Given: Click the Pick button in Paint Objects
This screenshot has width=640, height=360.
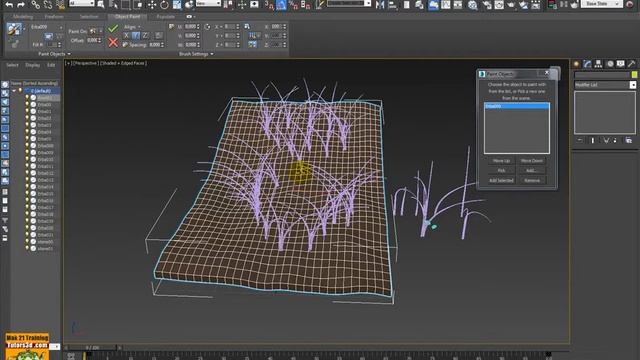Looking at the screenshot, I should pos(501,171).
